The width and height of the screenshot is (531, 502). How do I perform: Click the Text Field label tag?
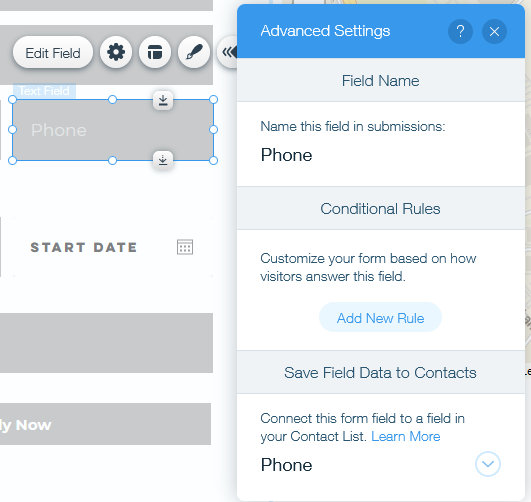coord(44,91)
